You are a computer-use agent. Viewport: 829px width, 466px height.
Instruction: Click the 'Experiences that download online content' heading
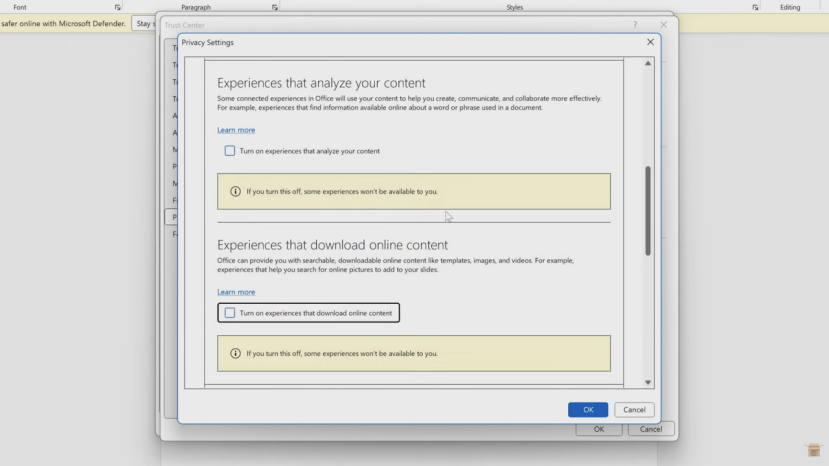[x=332, y=245]
